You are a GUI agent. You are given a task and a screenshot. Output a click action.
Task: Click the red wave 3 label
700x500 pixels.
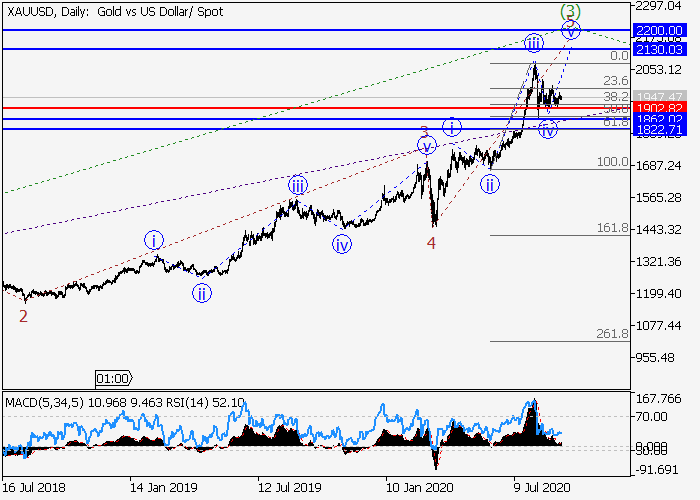(424, 131)
